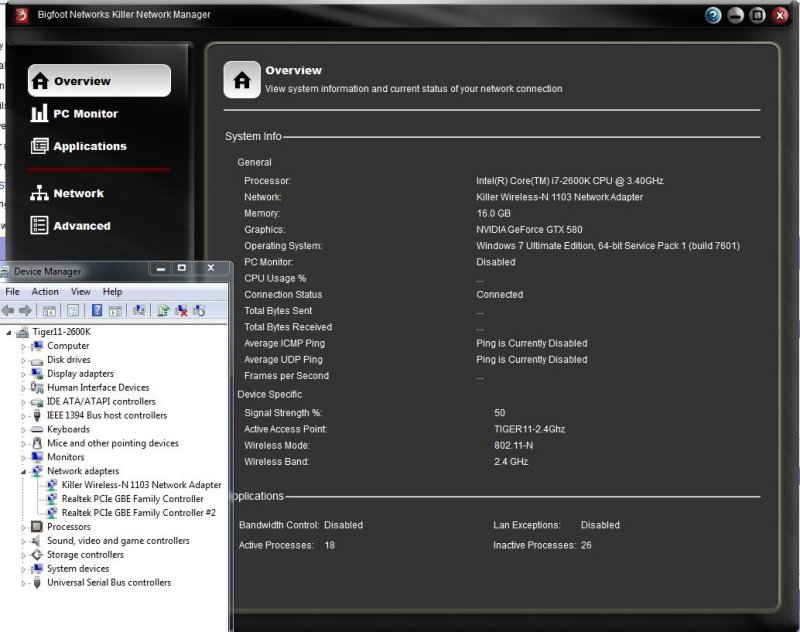This screenshot has height=632, width=800.
Task: Expand IDE ATA/ATAPI controllers category
Action: pos(23,402)
